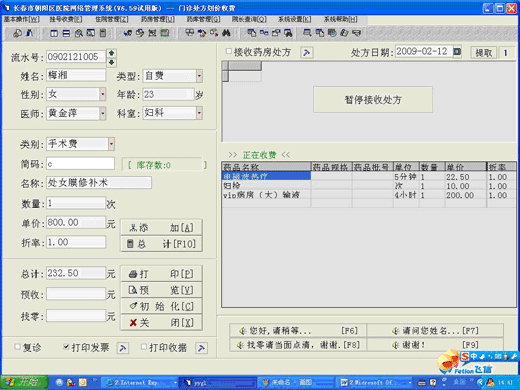This screenshot has height=390, width=520.
Task: Play 找零请当面点清 [F8] voice prompt
Action: [x=298, y=345]
